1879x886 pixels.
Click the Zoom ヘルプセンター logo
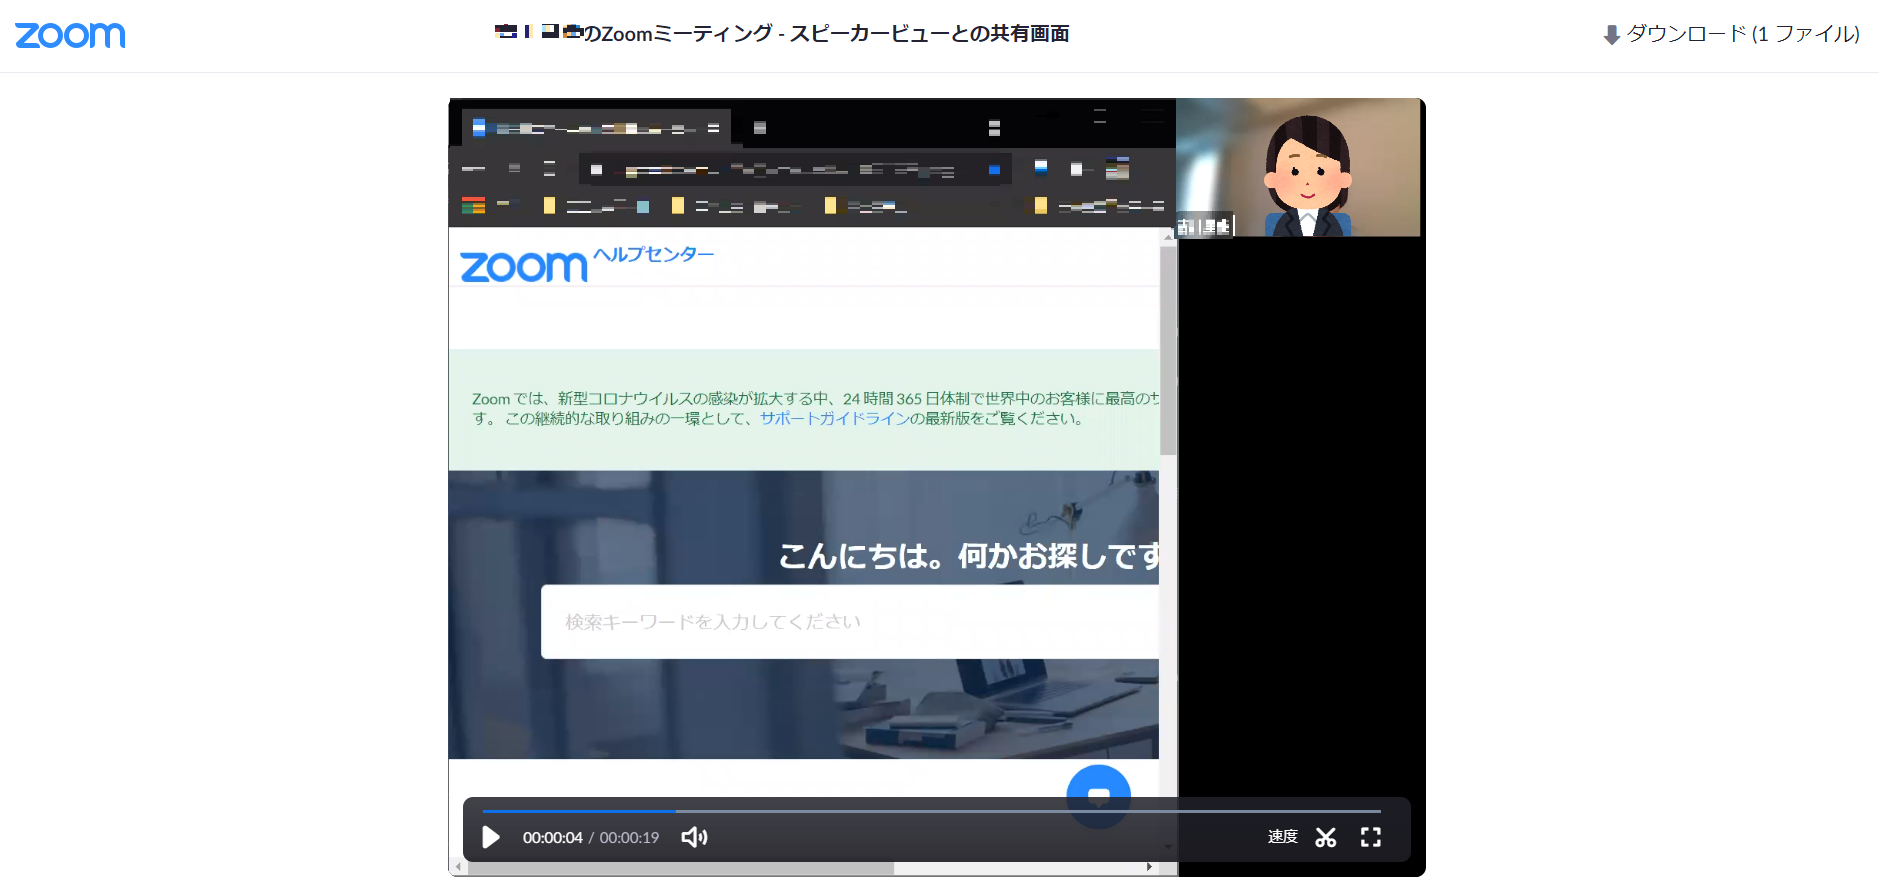pyautogui.click(x=586, y=264)
